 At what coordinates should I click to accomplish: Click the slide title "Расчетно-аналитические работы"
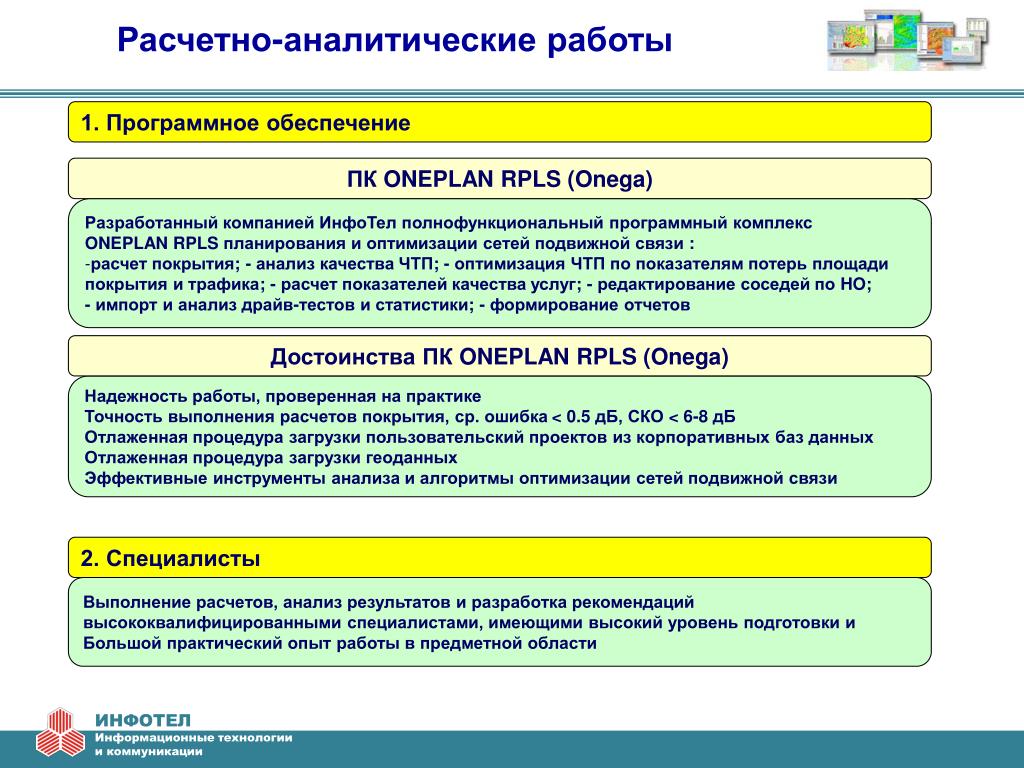click(394, 40)
